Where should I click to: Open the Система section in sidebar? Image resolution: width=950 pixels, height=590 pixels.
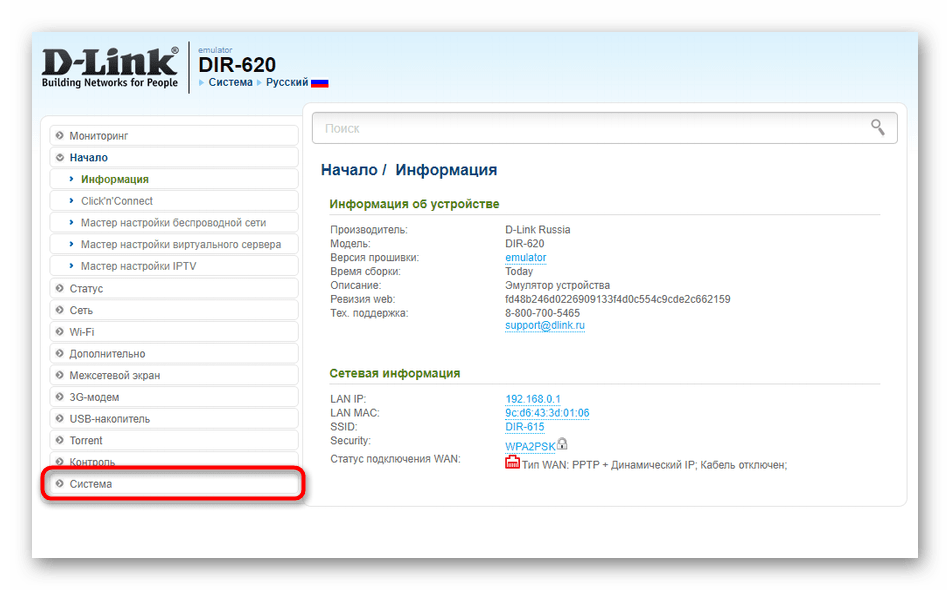(174, 484)
